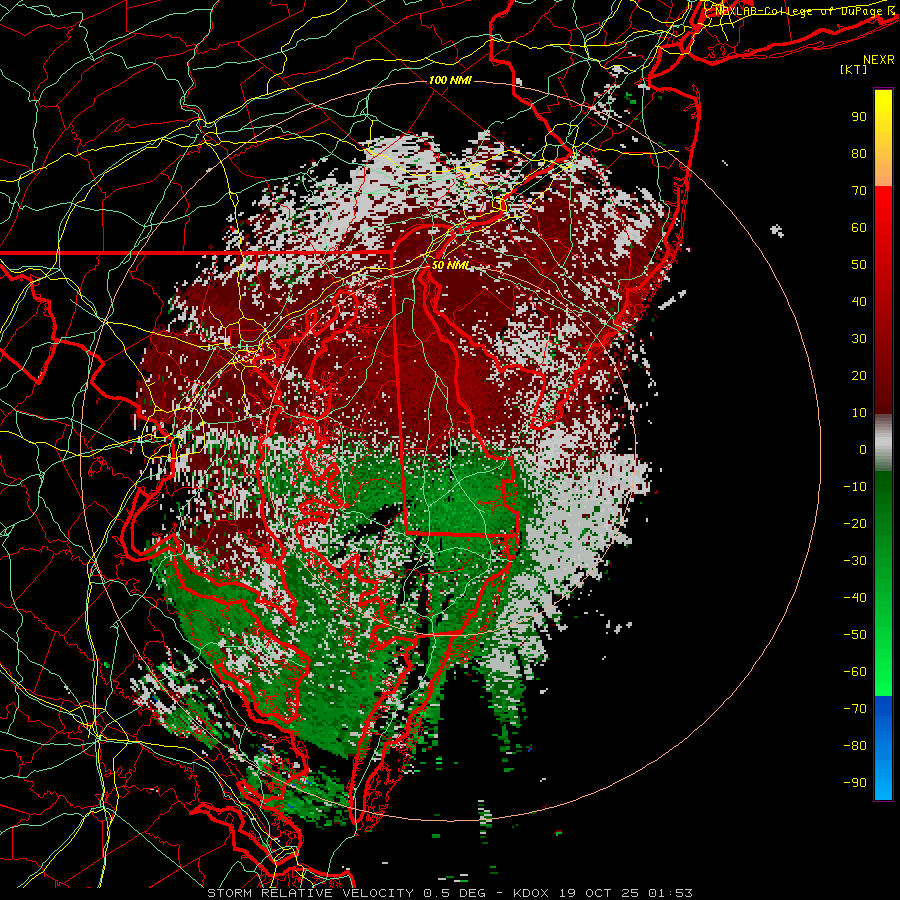Click the 100 NMI range ring label
This screenshot has width=900, height=900.
click(x=450, y=80)
